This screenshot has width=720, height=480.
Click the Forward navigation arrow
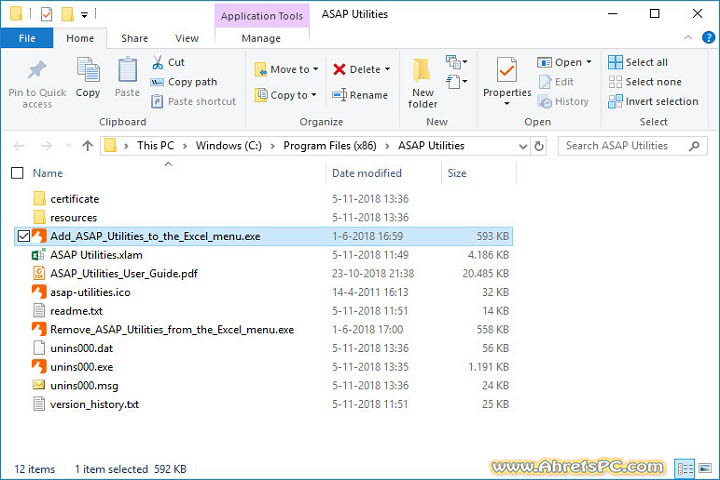46,146
